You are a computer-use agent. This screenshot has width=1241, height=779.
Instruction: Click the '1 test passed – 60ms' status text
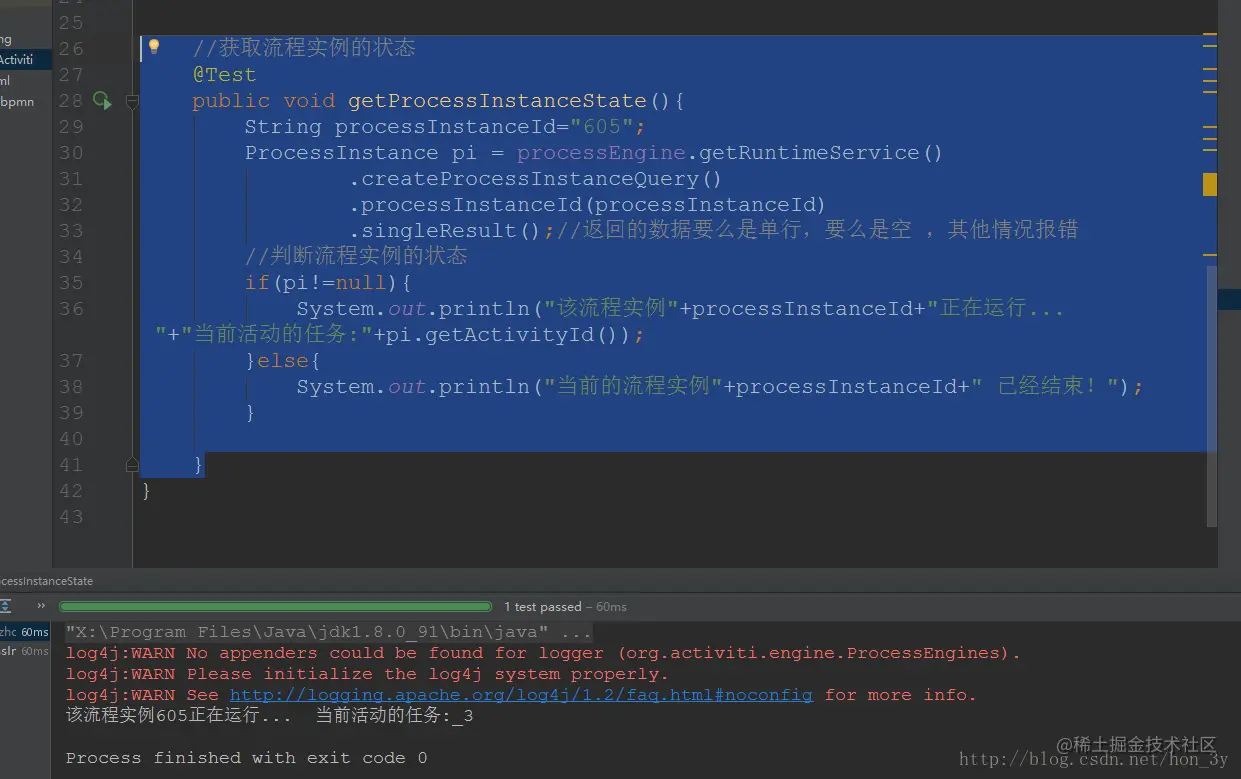tap(565, 607)
